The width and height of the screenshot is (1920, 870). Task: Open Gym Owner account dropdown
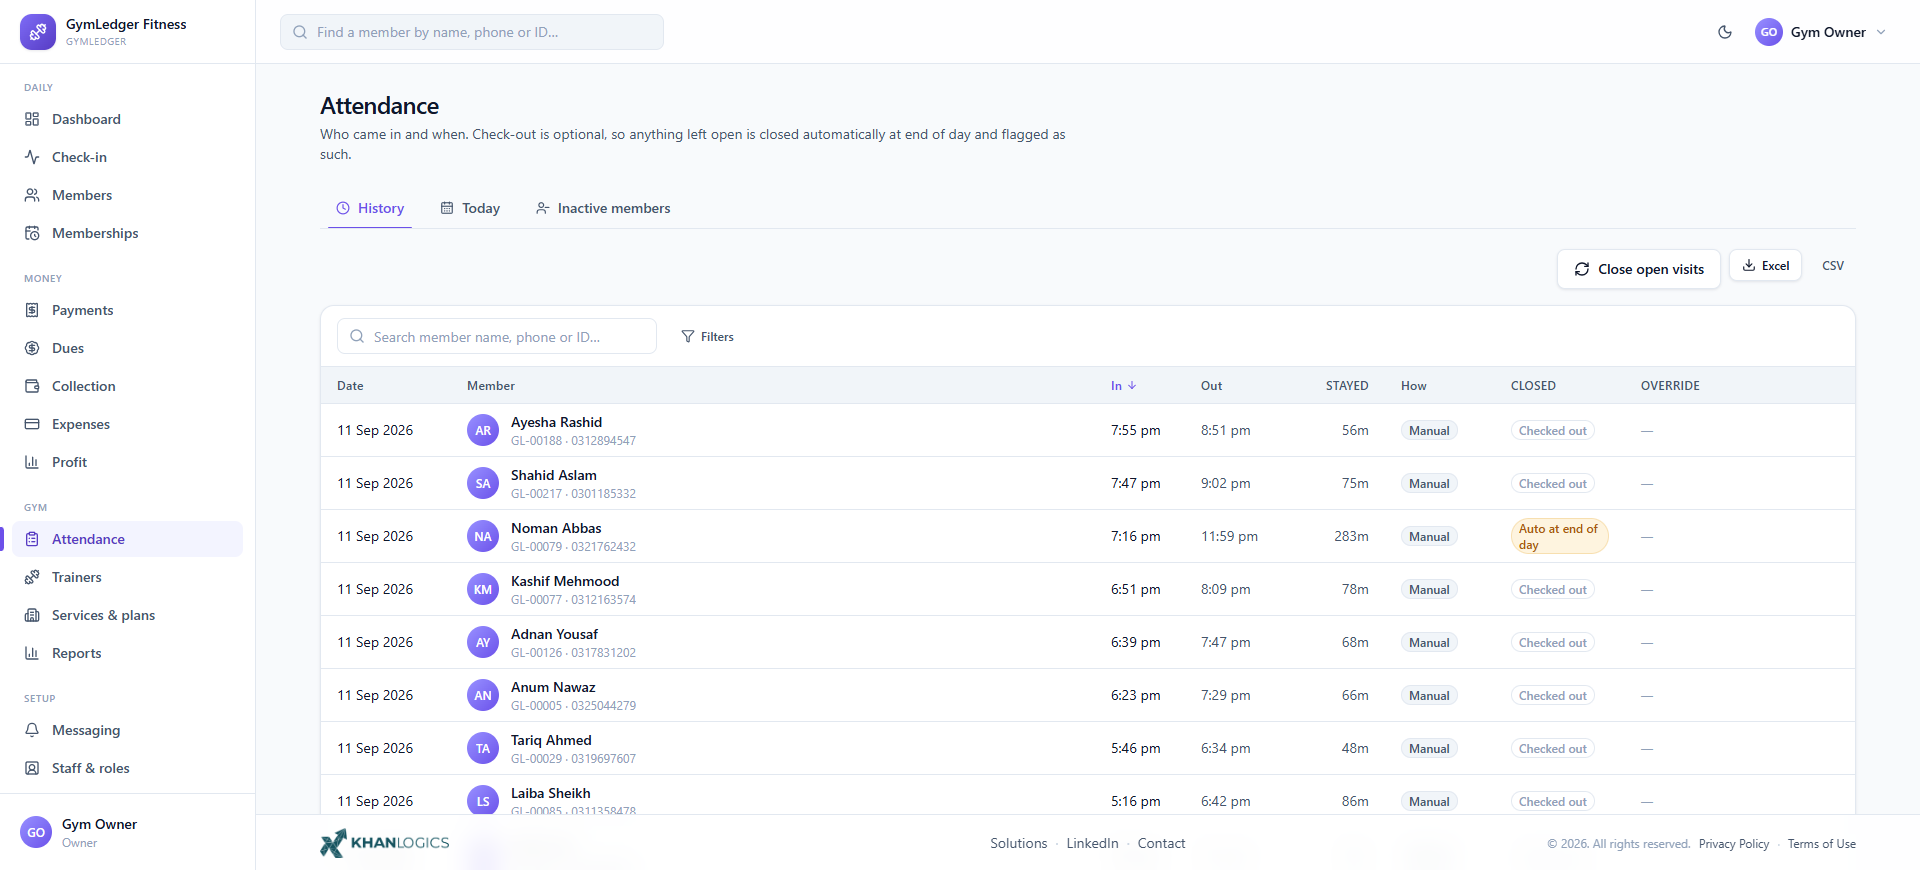coord(1820,32)
